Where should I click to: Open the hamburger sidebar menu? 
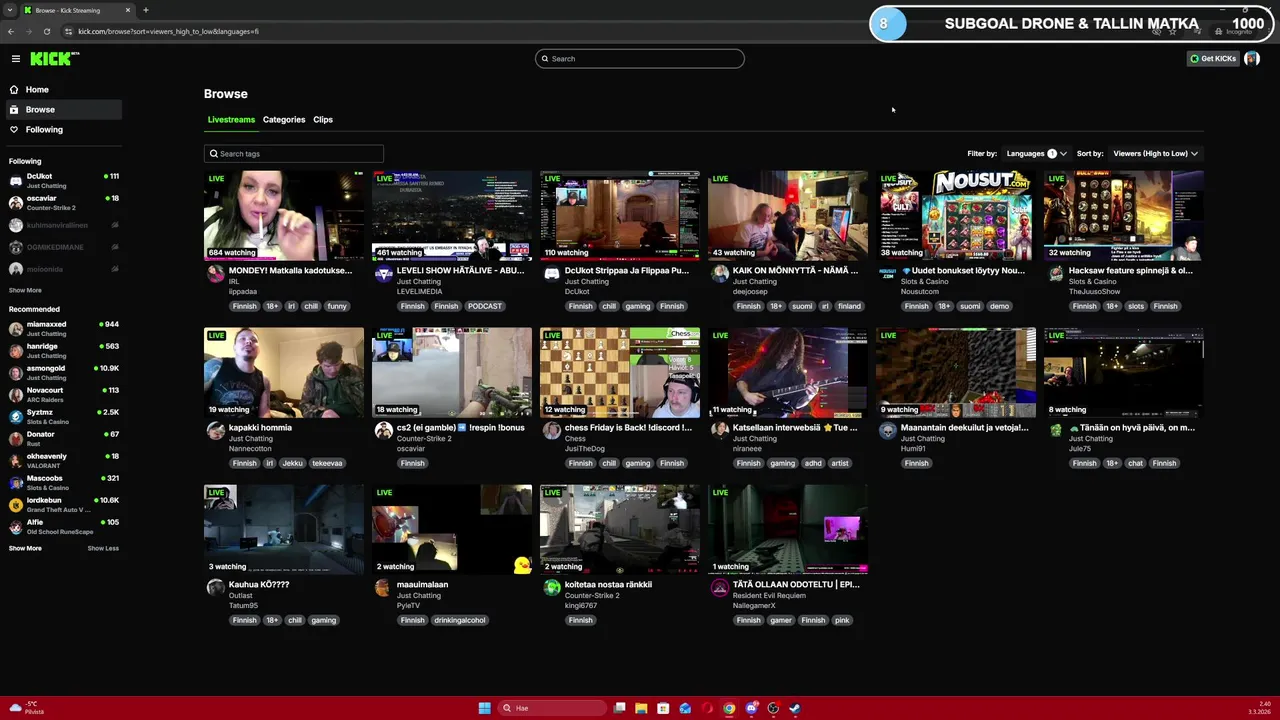[16, 59]
